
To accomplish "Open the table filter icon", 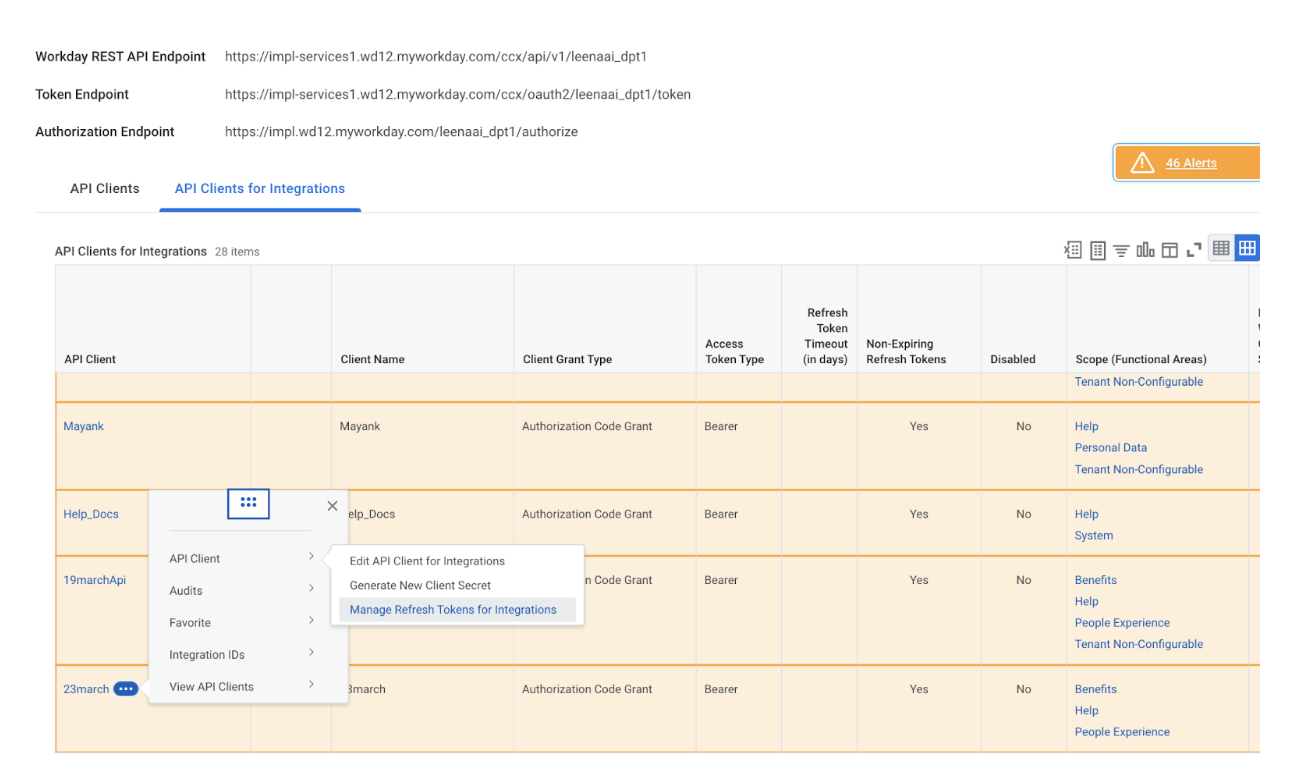I will point(1121,250).
